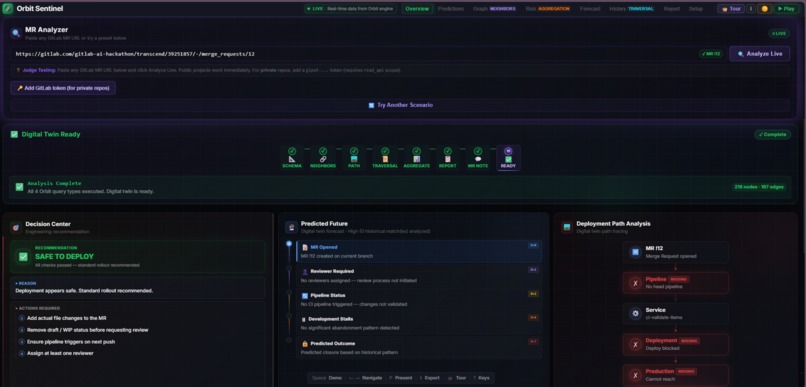806x387 pixels.
Task: Click the Pipeline missing X icon
Action: click(x=635, y=283)
